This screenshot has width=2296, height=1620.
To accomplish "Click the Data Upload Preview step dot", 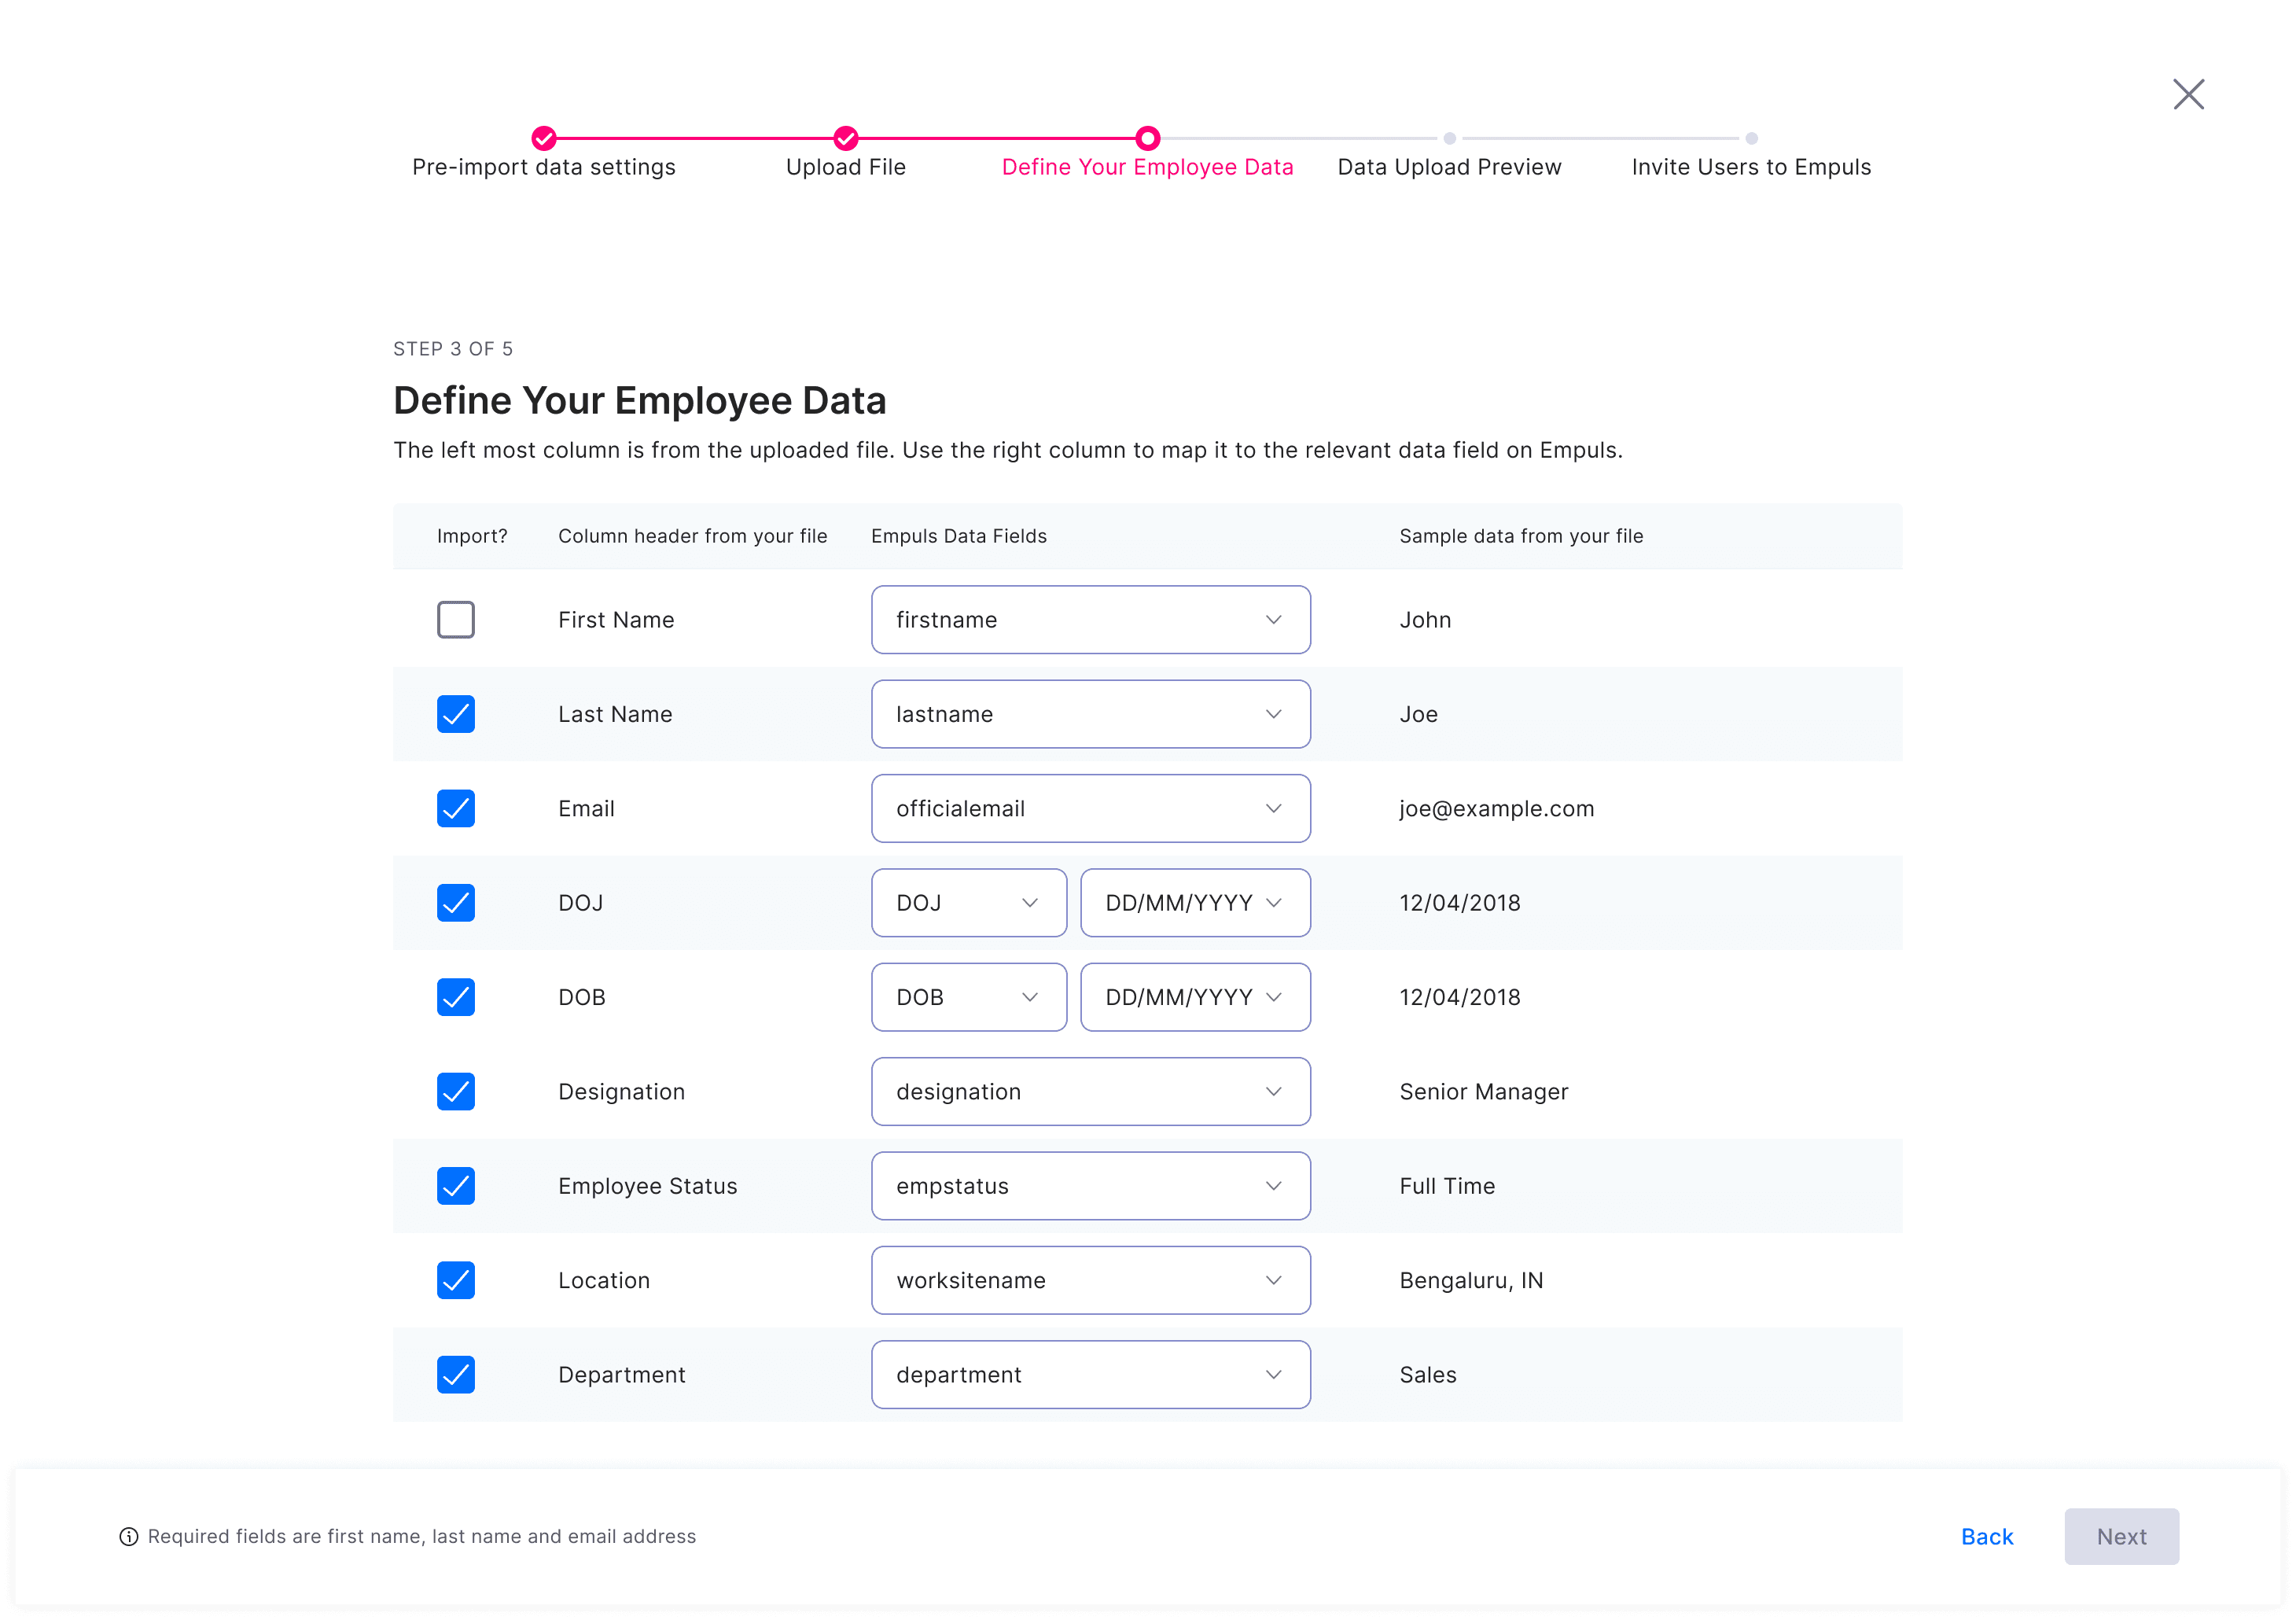I will [x=1450, y=138].
